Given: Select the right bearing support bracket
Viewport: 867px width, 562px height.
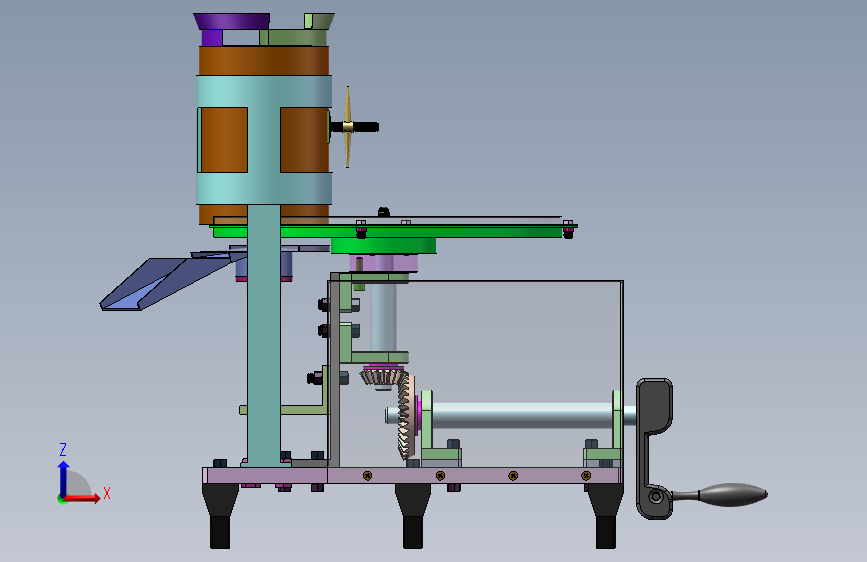Looking at the screenshot, I should click(x=604, y=429).
